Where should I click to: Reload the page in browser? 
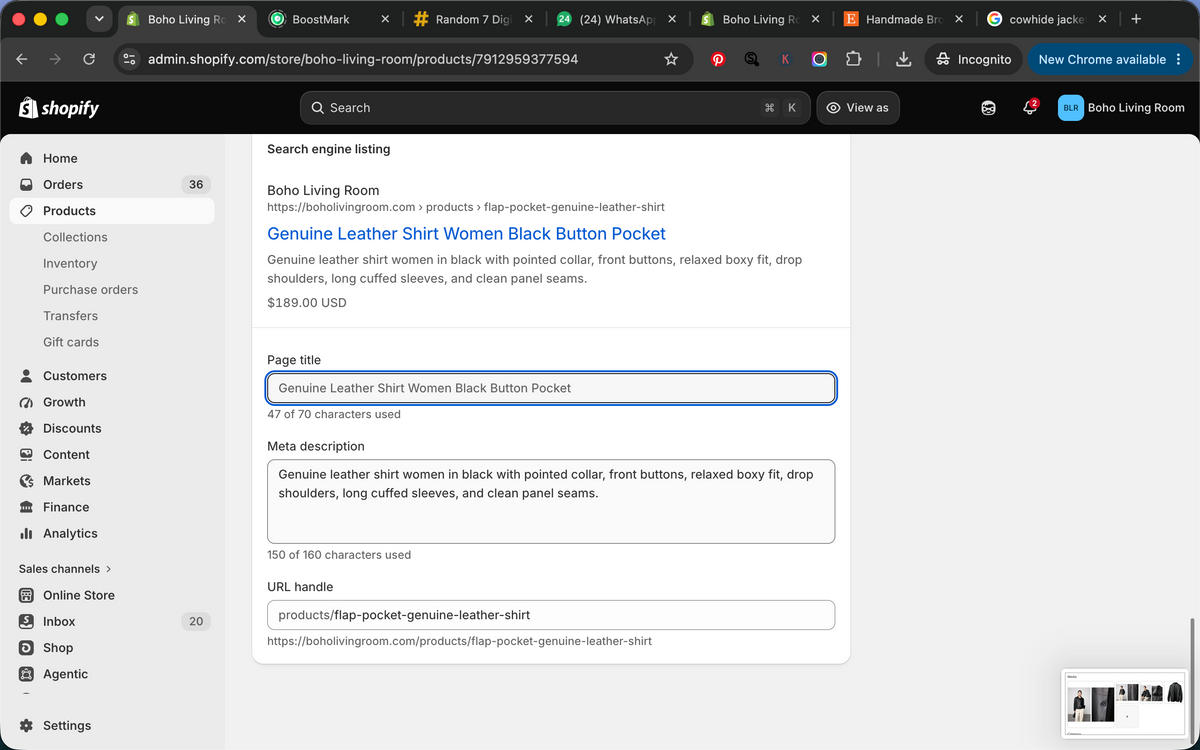coord(89,59)
